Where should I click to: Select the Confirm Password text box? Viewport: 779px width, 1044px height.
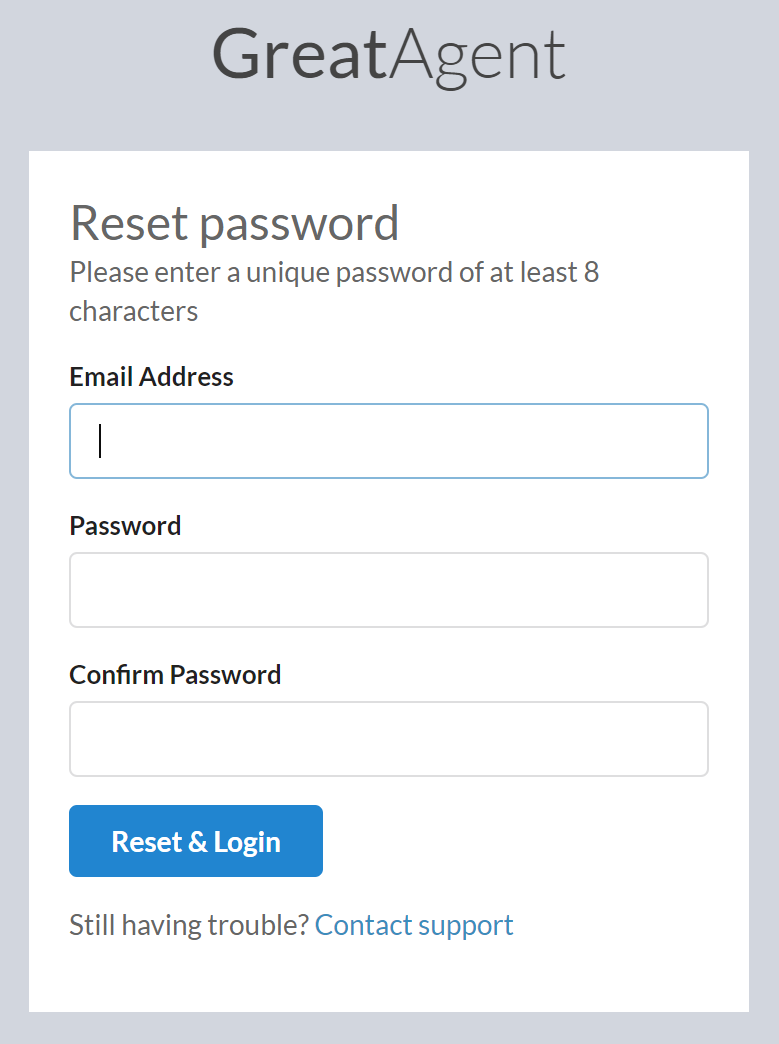pyautogui.click(x=389, y=739)
